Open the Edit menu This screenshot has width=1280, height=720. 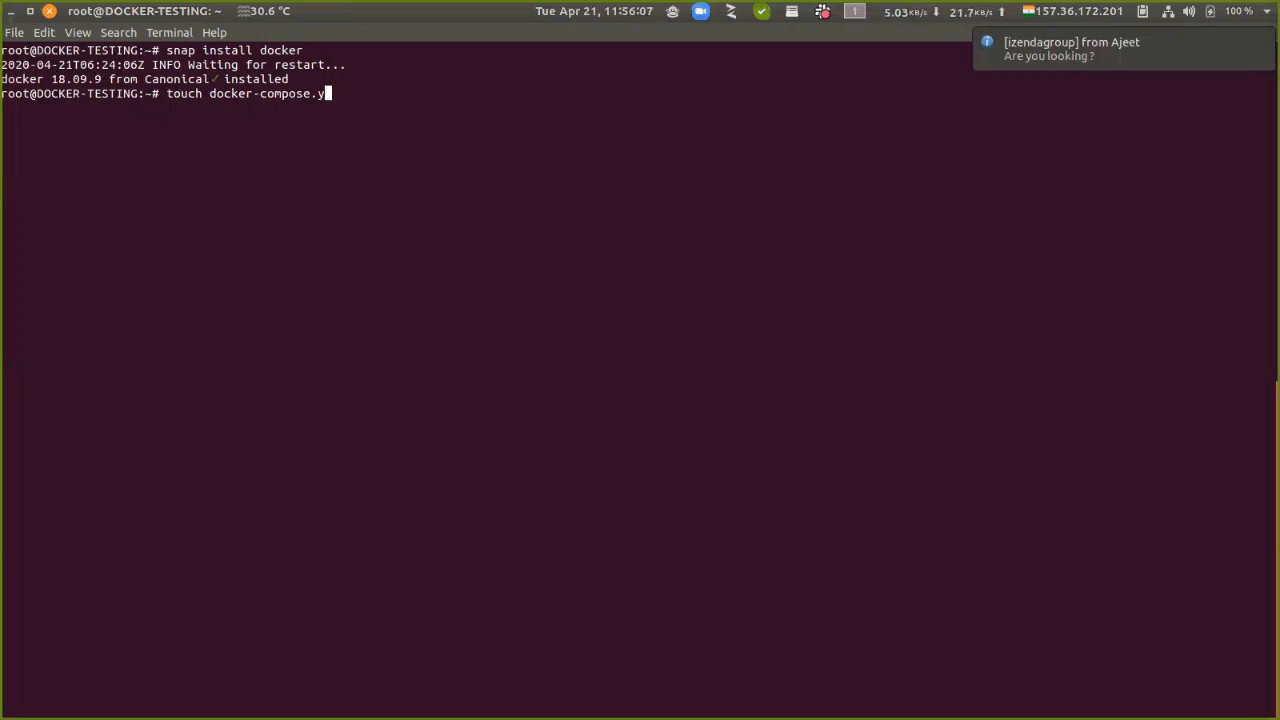[44, 32]
